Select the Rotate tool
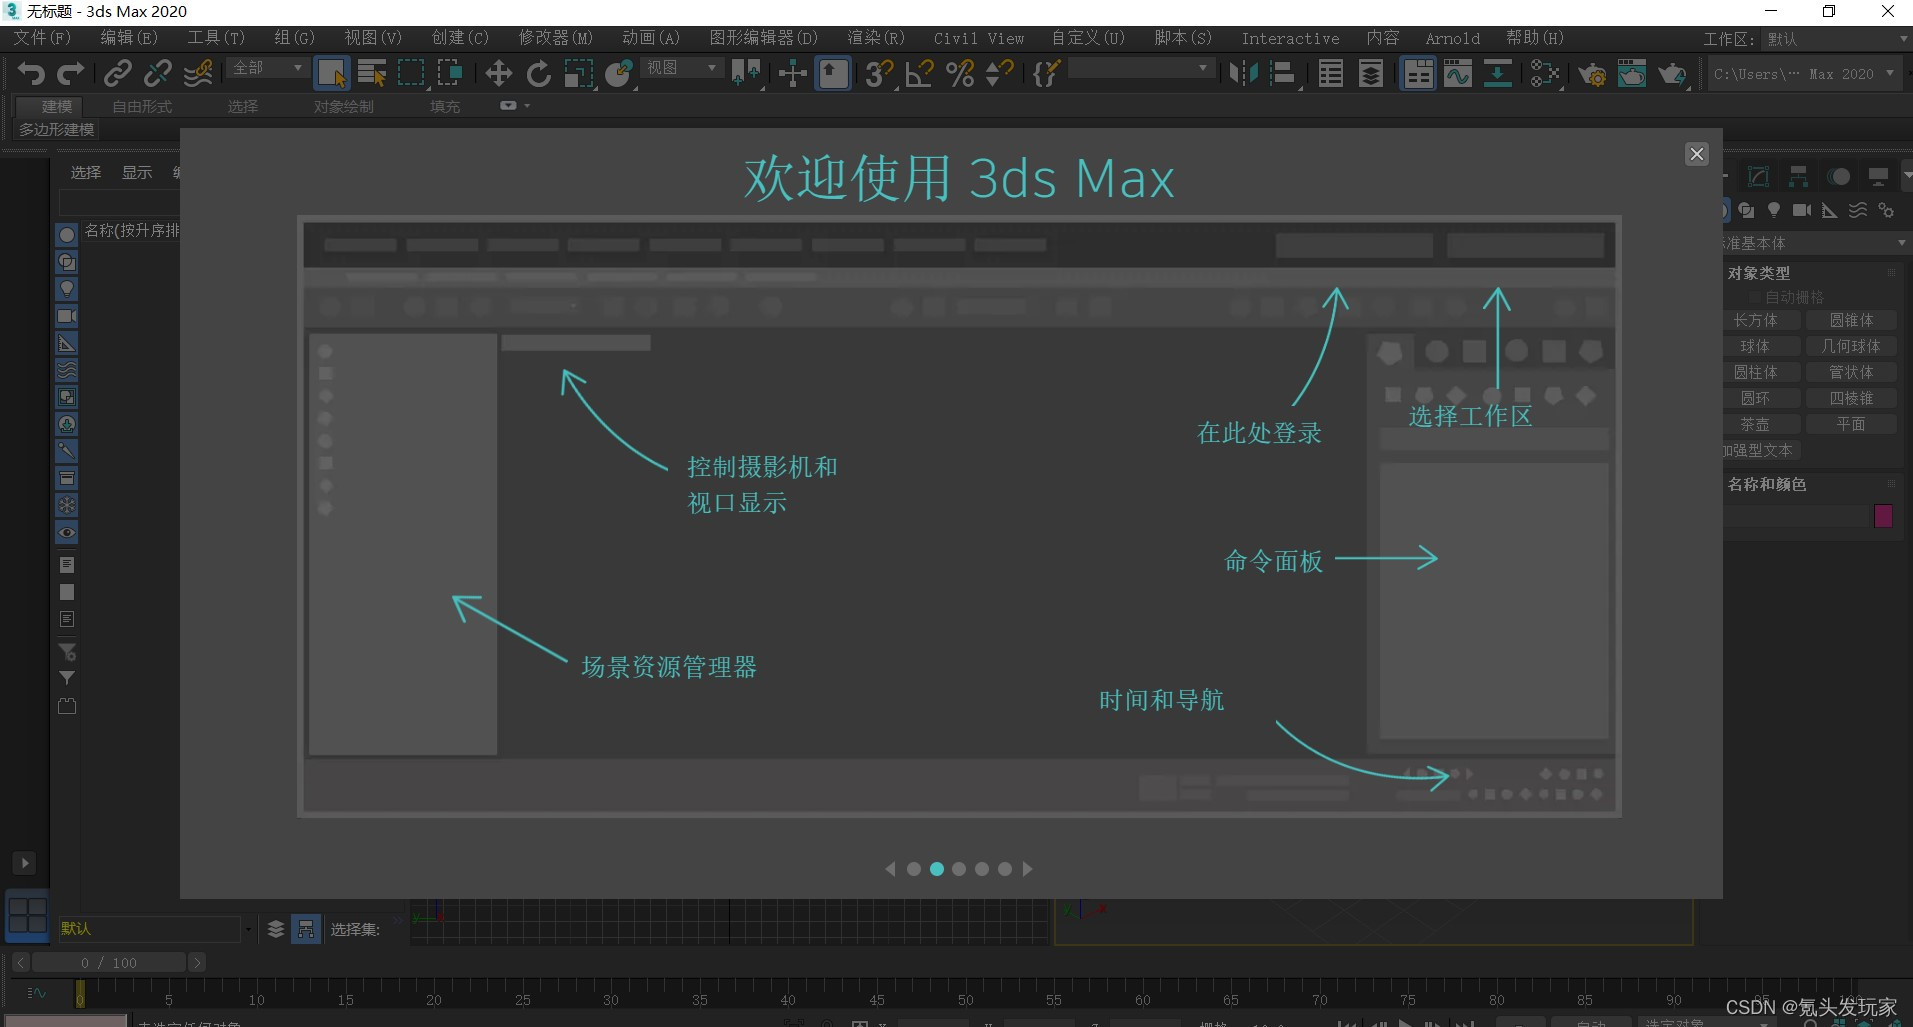Viewport: 1913px width, 1027px height. click(x=538, y=73)
